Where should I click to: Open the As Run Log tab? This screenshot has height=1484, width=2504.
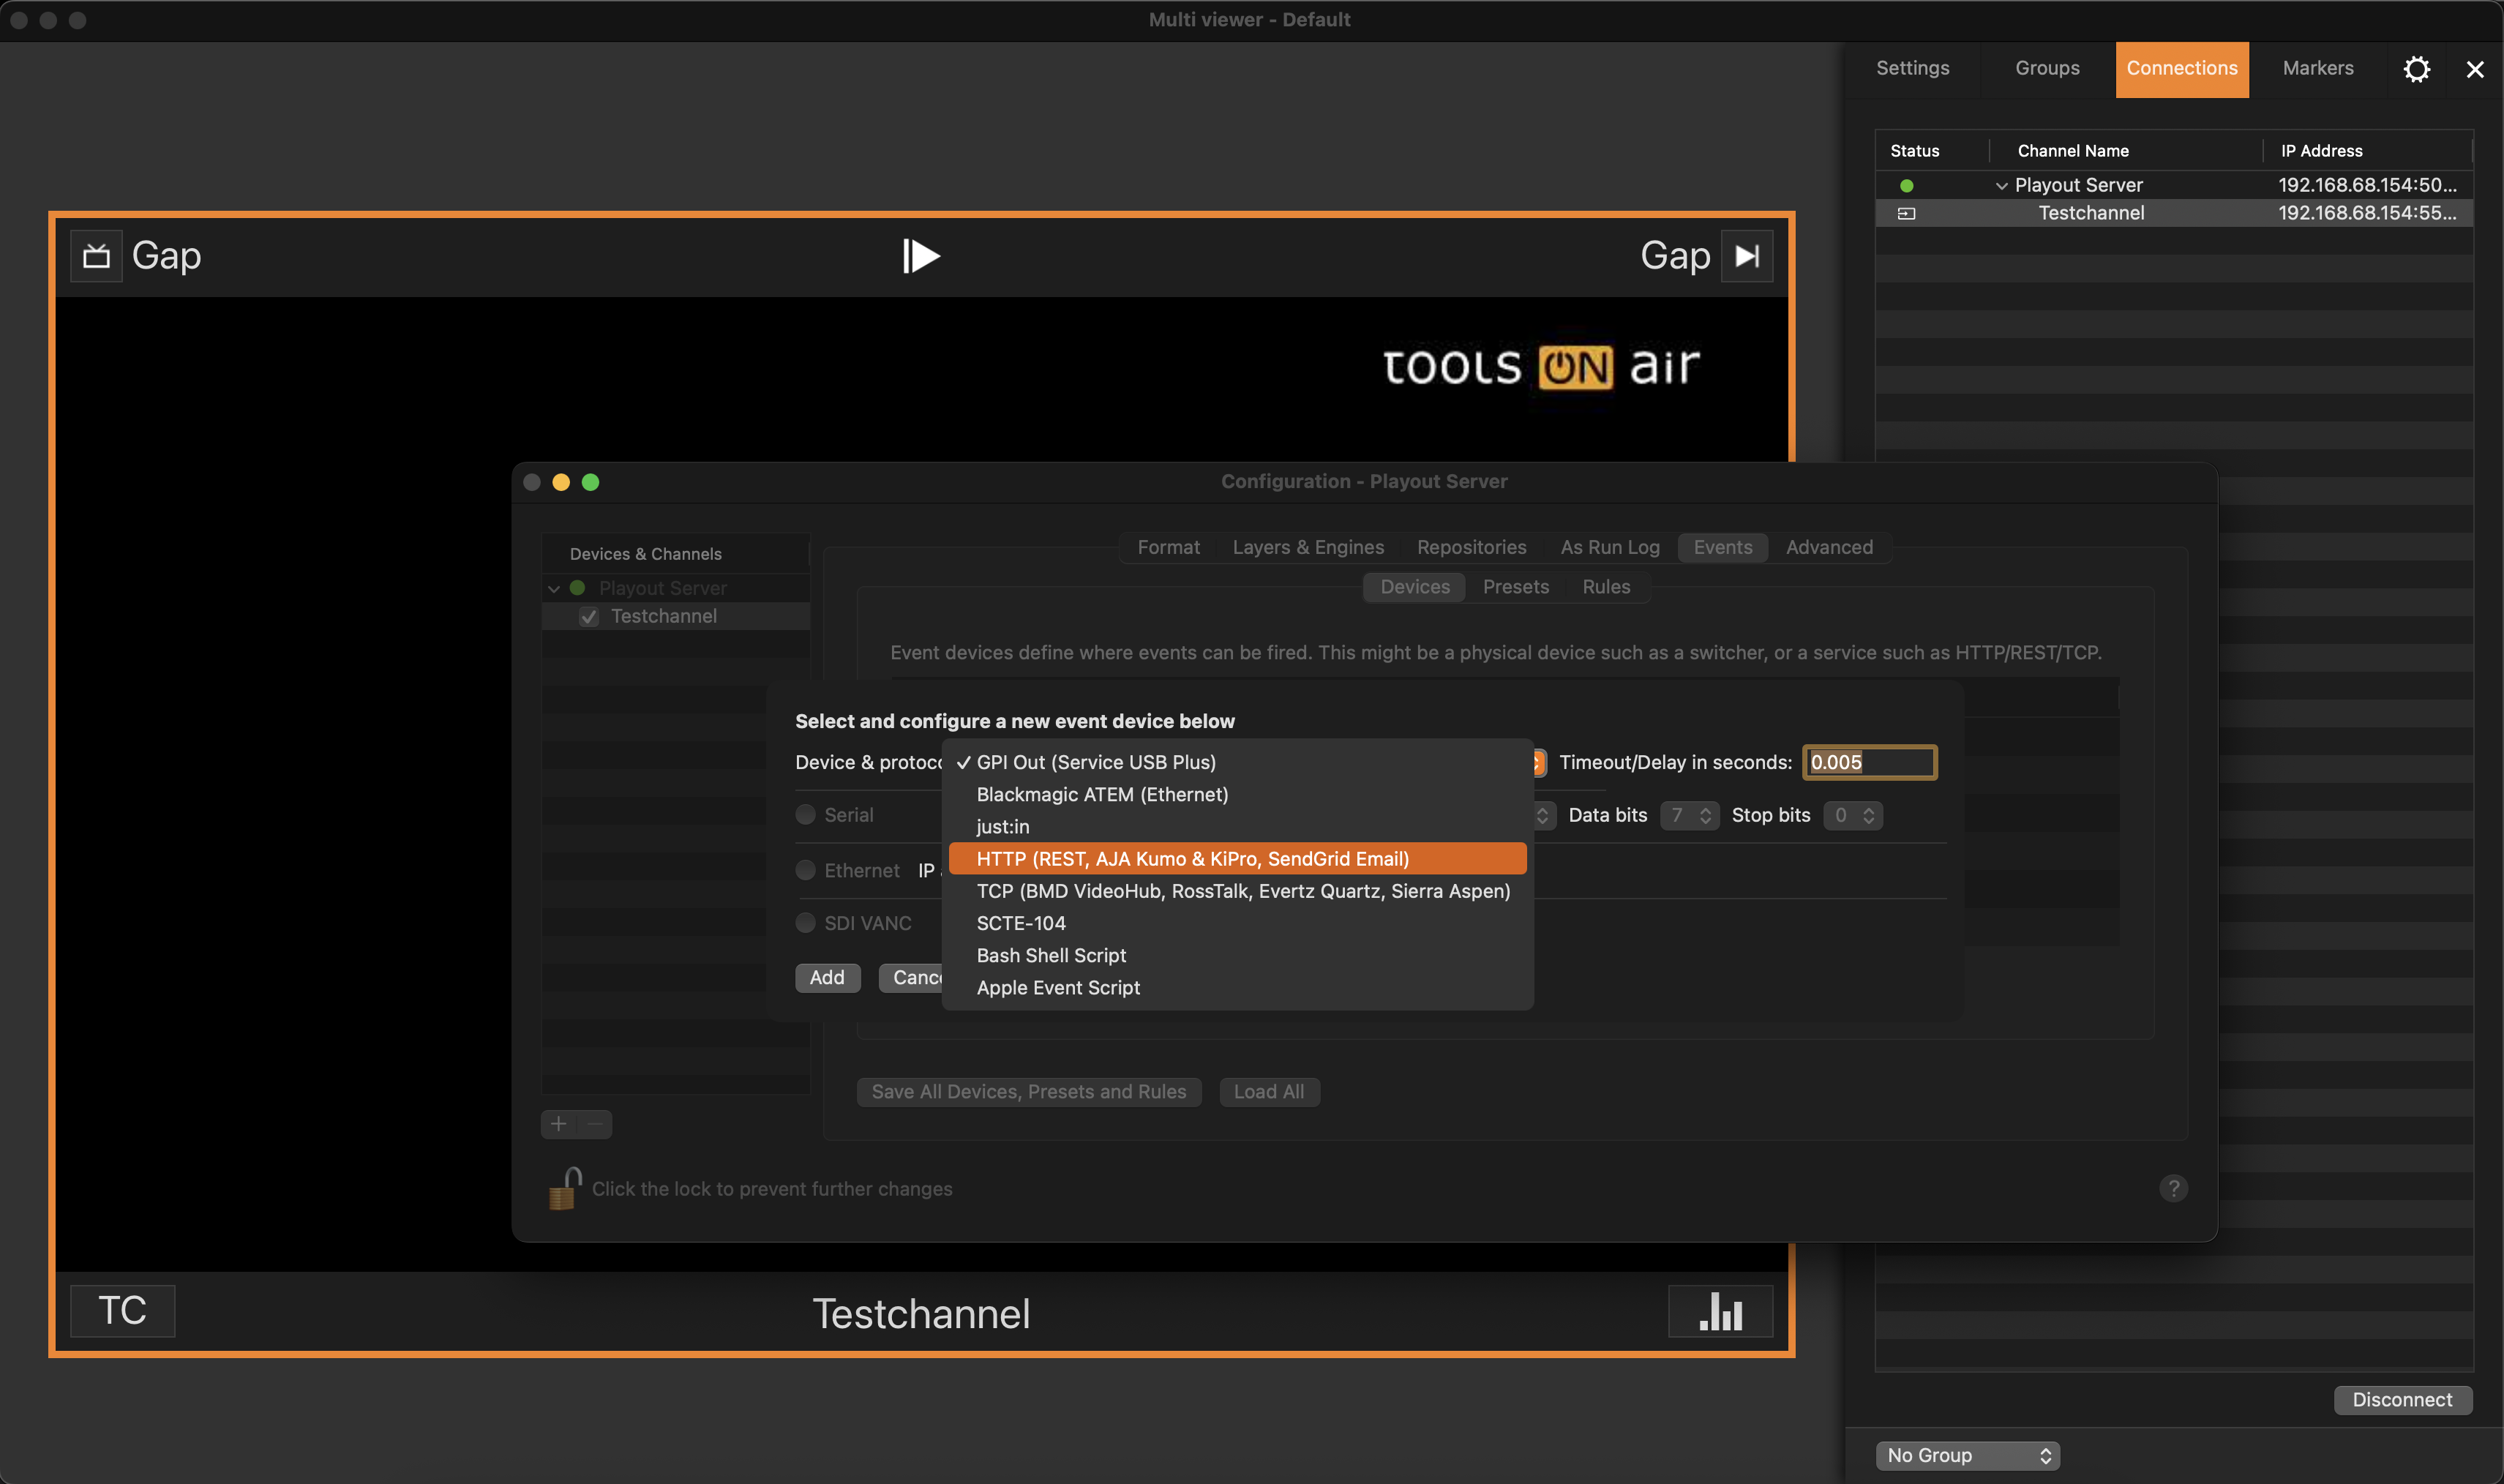click(1609, 547)
